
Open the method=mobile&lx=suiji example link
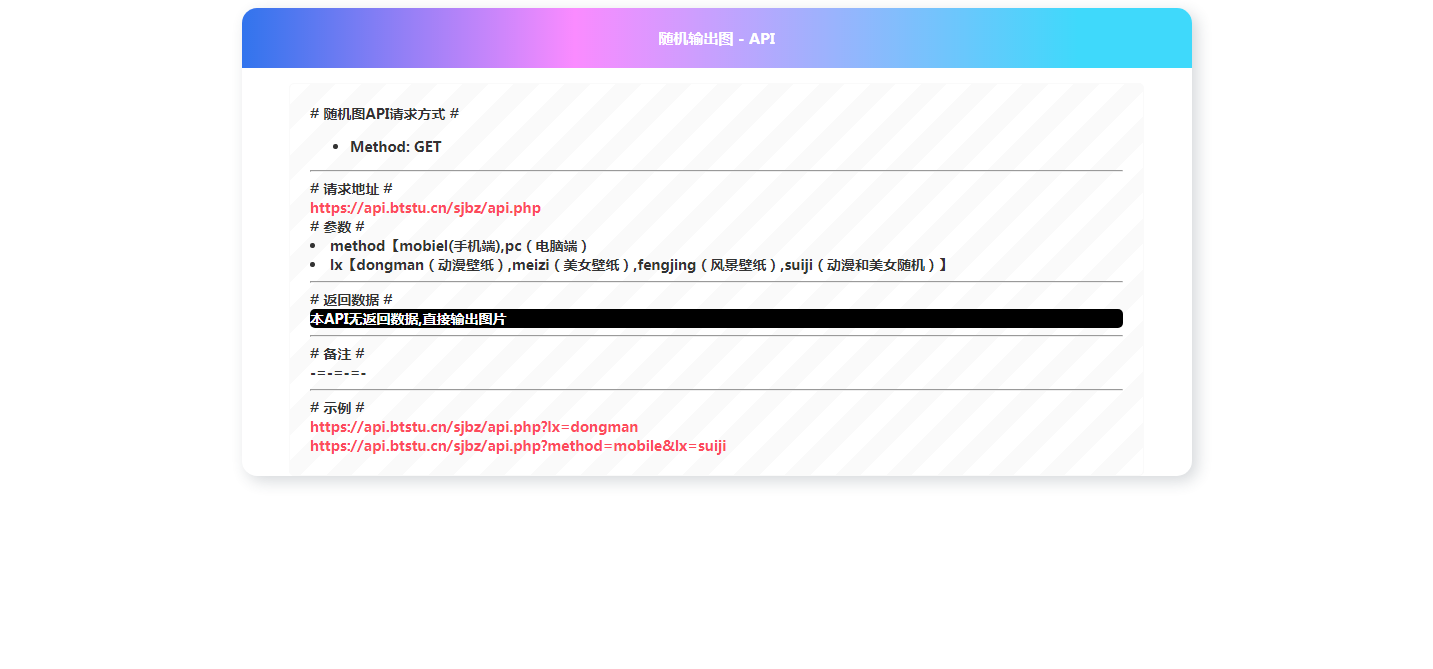[518, 446]
